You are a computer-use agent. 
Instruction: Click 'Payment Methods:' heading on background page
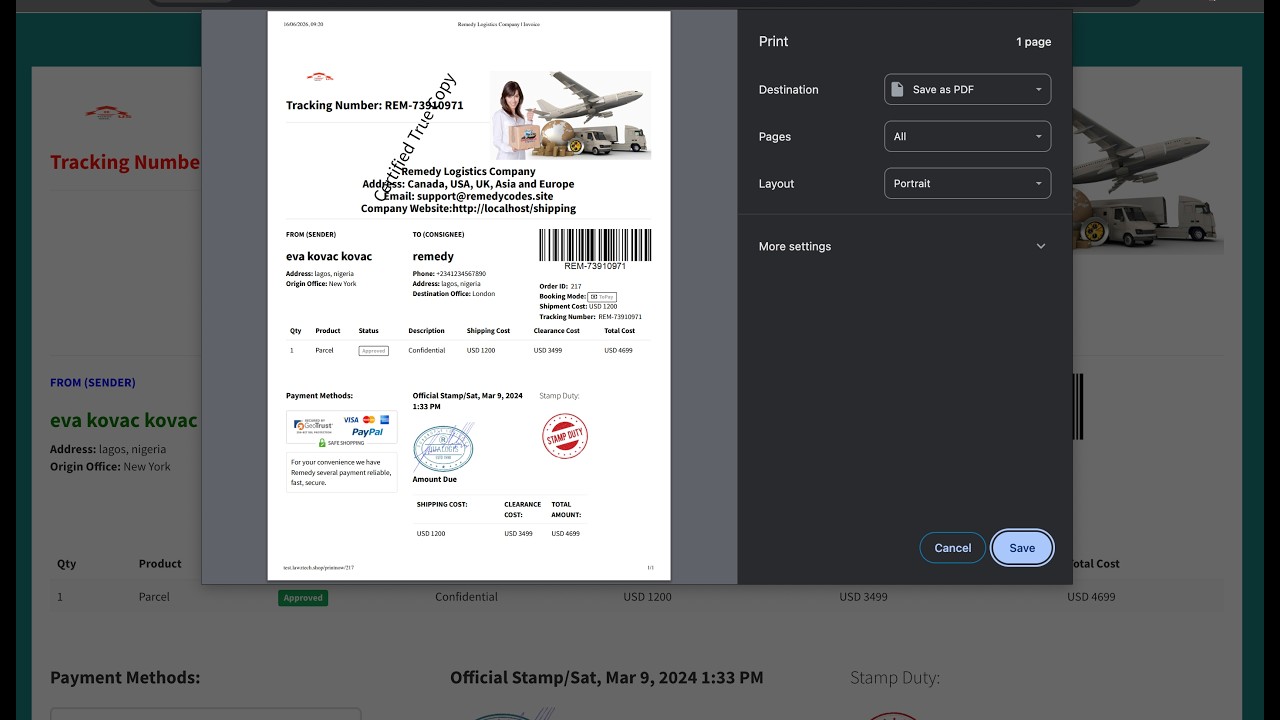125,678
